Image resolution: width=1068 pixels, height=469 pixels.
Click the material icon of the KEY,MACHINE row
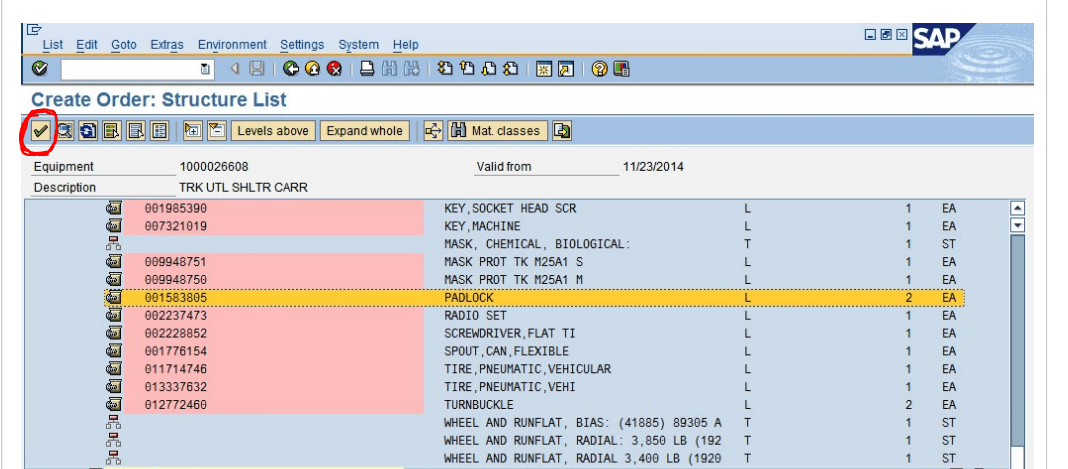click(114, 225)
